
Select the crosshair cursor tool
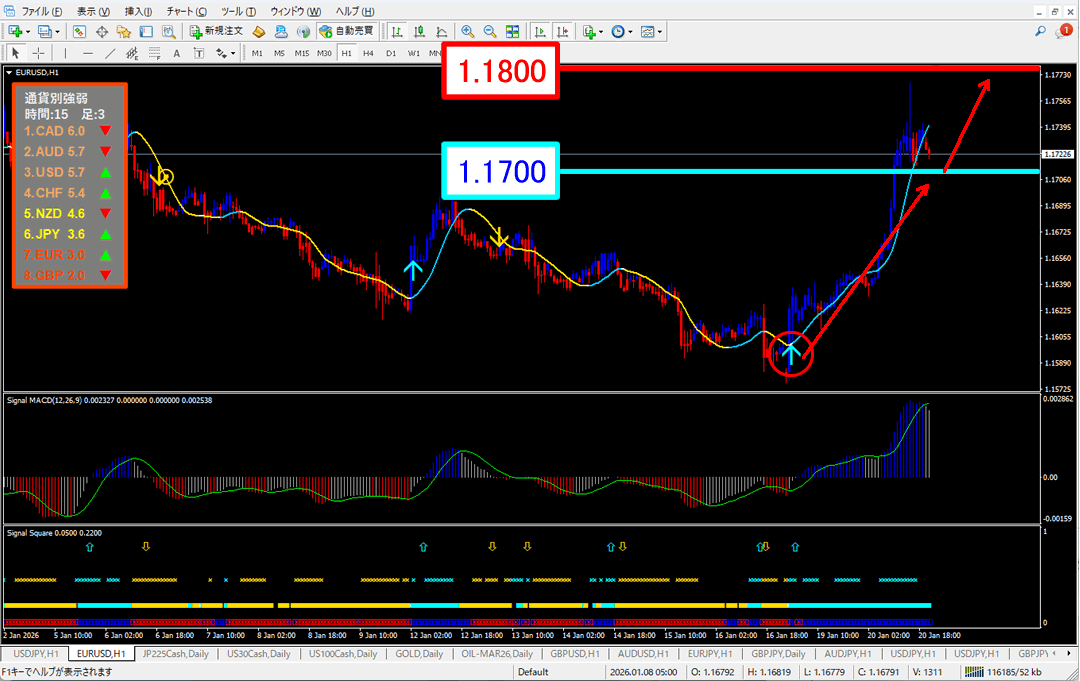(38, 53)
